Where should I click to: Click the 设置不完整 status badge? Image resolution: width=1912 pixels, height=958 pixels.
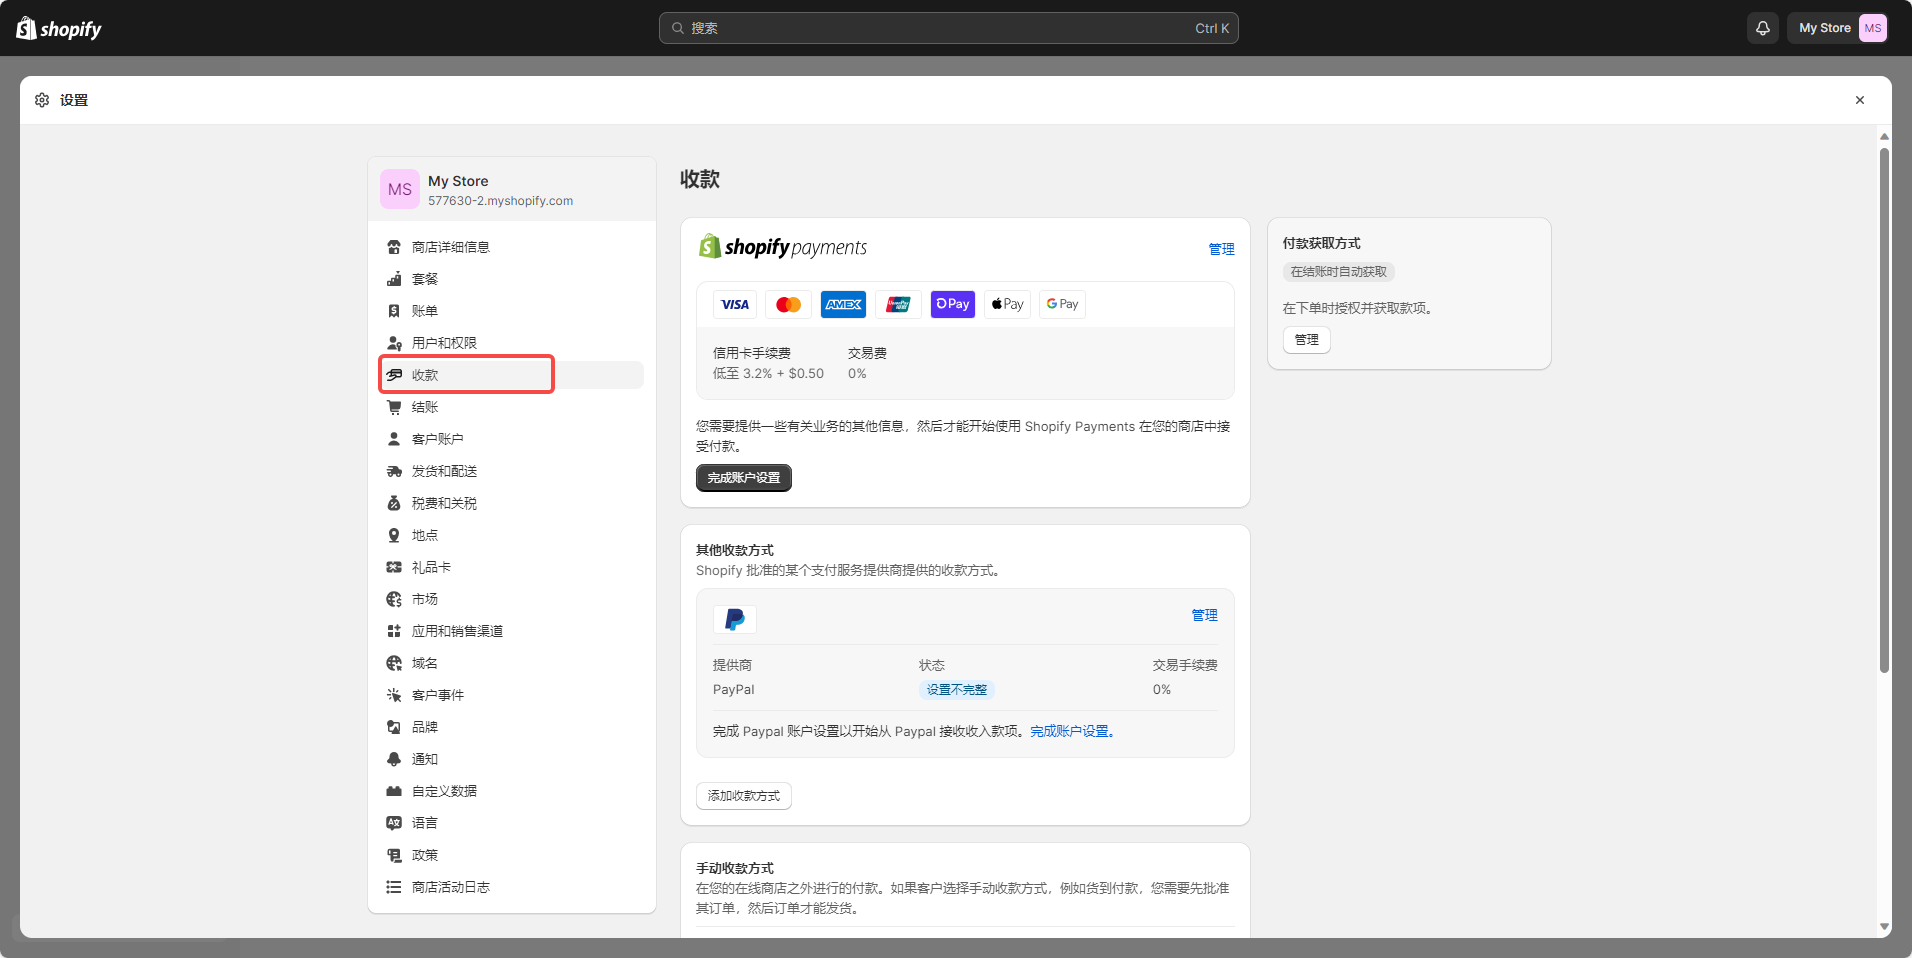(956, 690)
